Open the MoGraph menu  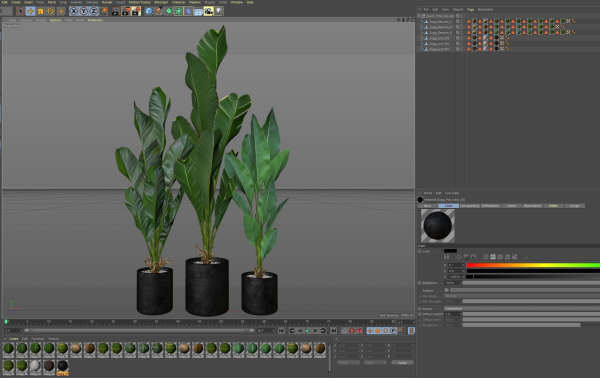pos(161,2)
